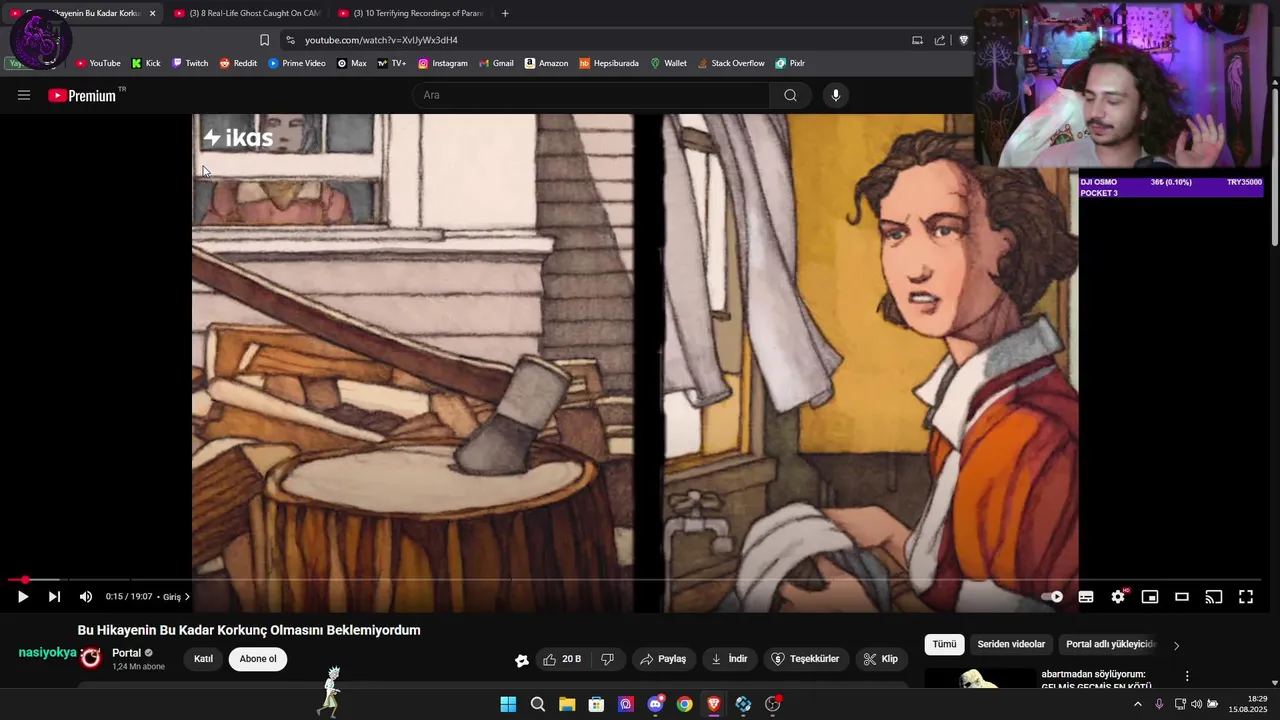The height and width of the screenshot is (720, 1280).
Task: Mute the video volume speaker
Action: click(x=86, y=597)
